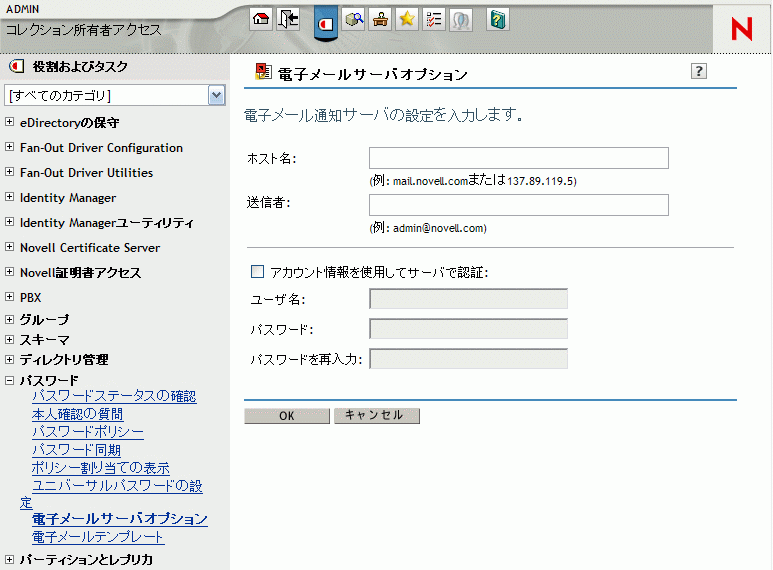Click the Home icon in toolbar
Image resolution: width=773 pixels, height=570 pixels.
coord(261,20)
